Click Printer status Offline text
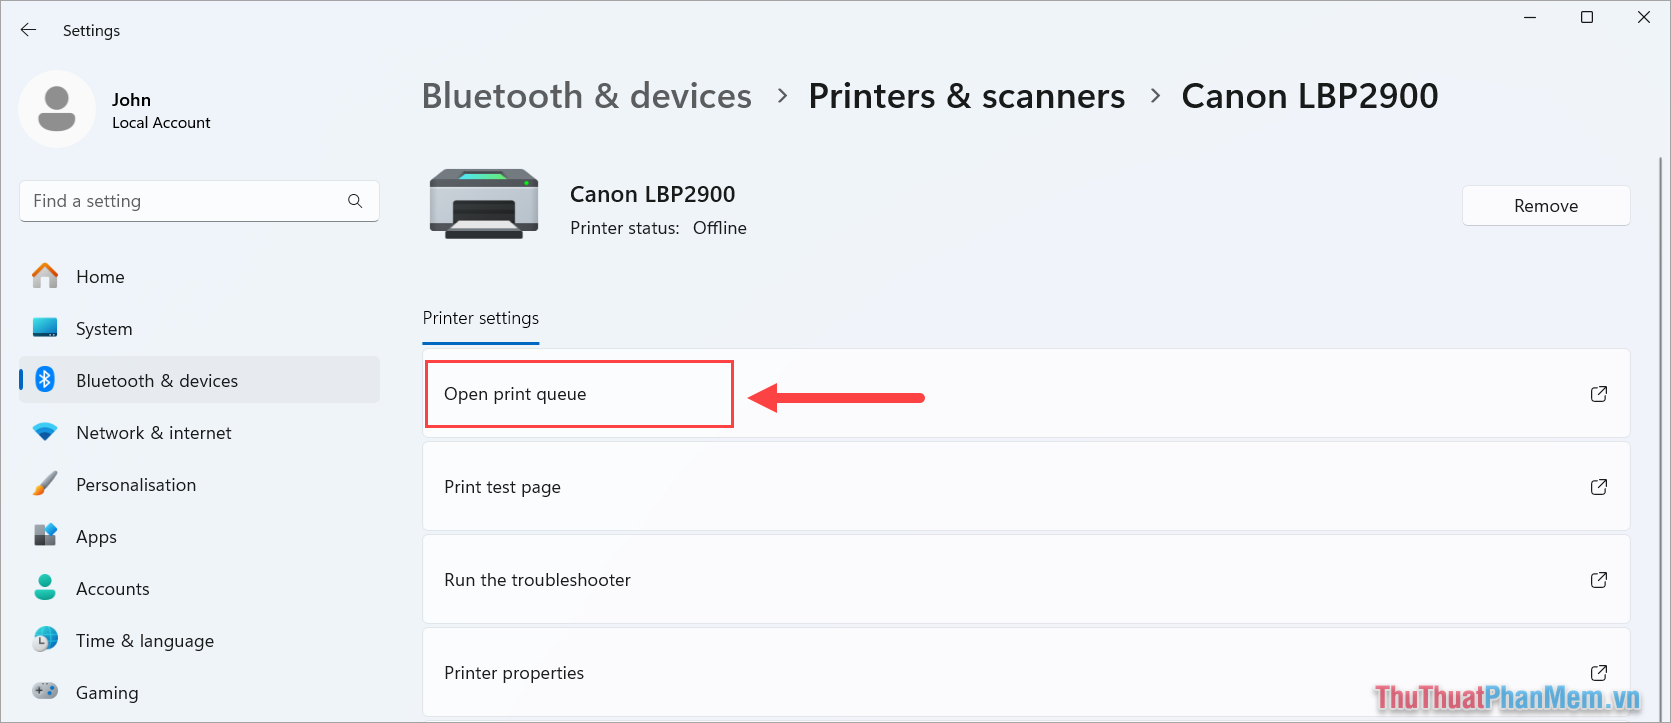This screenshot has width=1671, height=723. click(x=658, y=228)
